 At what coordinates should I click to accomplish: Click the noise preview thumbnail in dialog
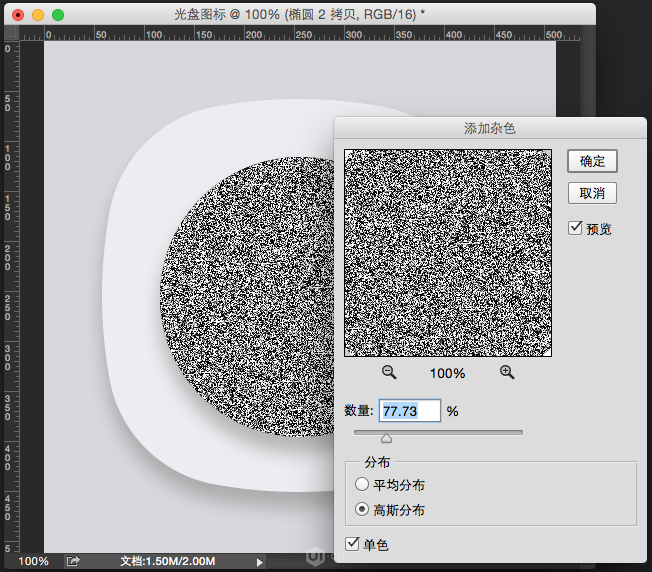tap(448, 253)
